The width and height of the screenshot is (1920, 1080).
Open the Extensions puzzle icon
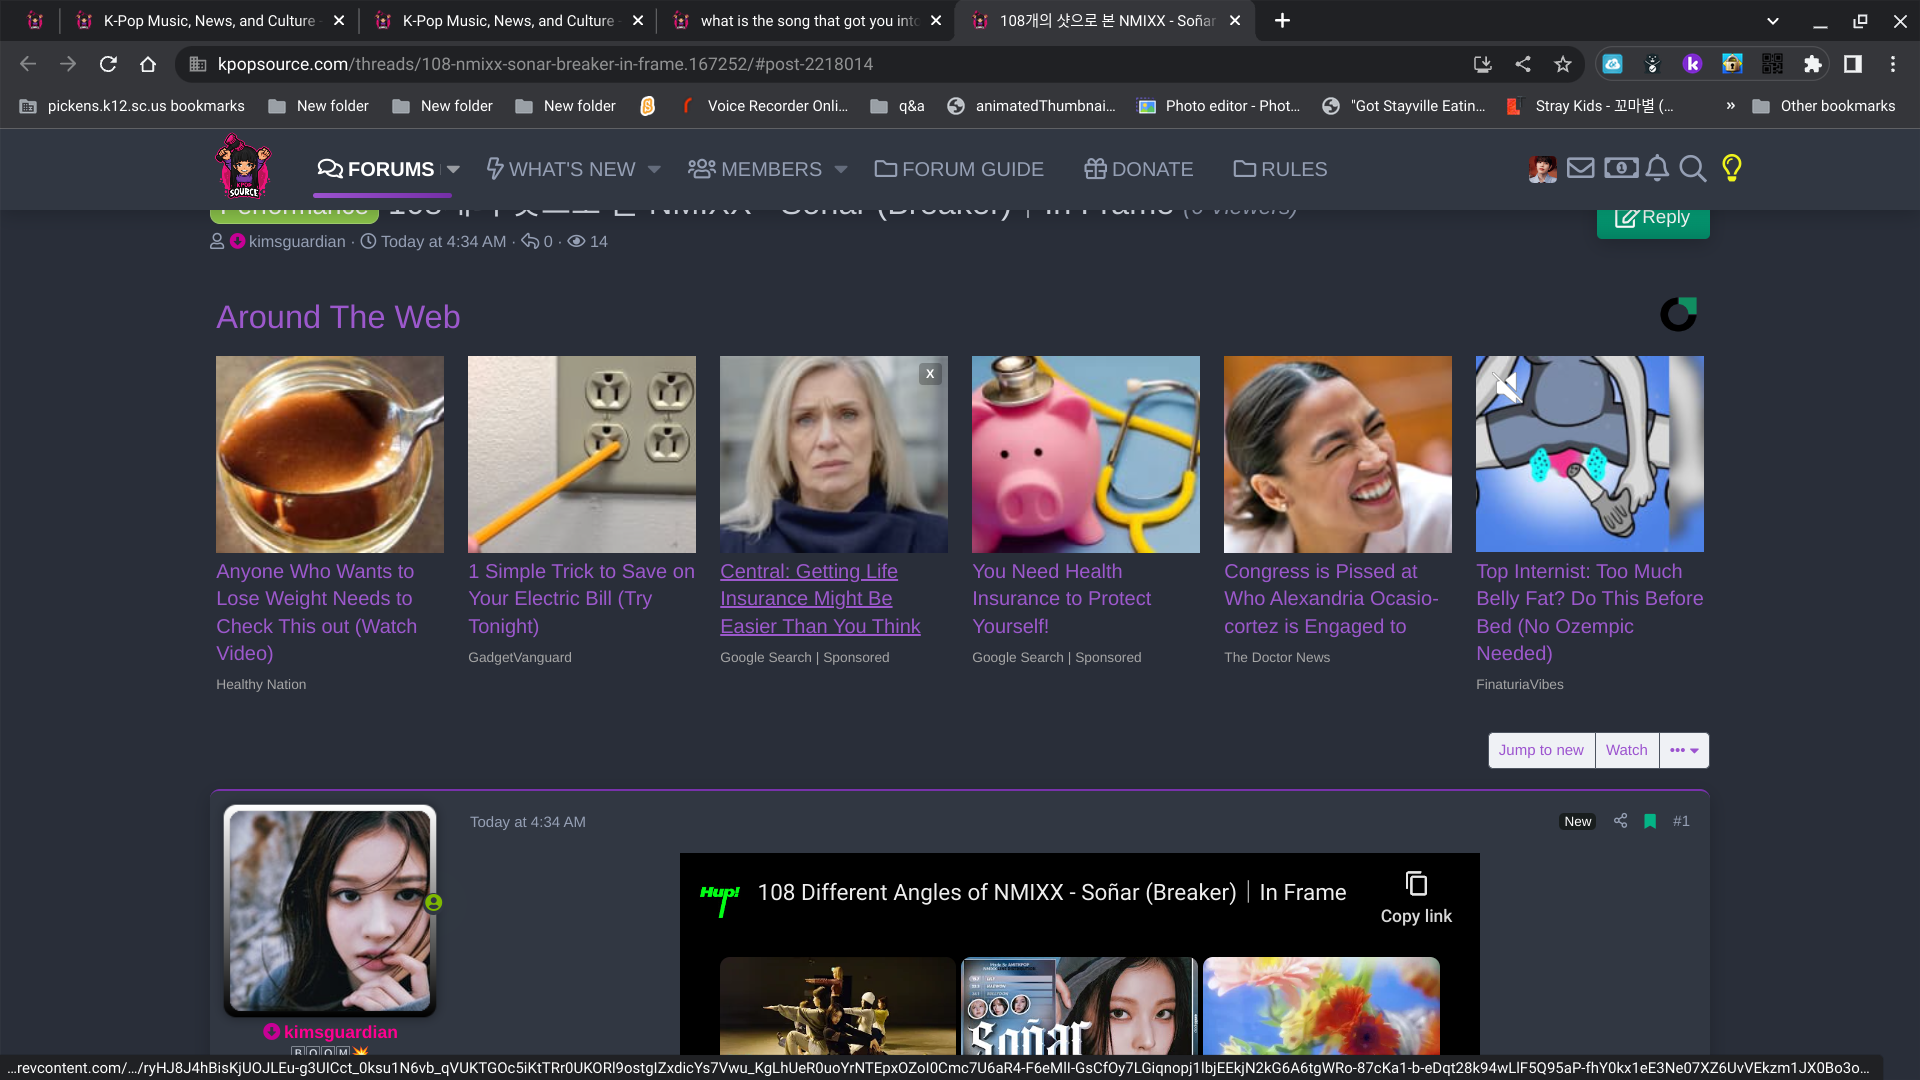1812,64
